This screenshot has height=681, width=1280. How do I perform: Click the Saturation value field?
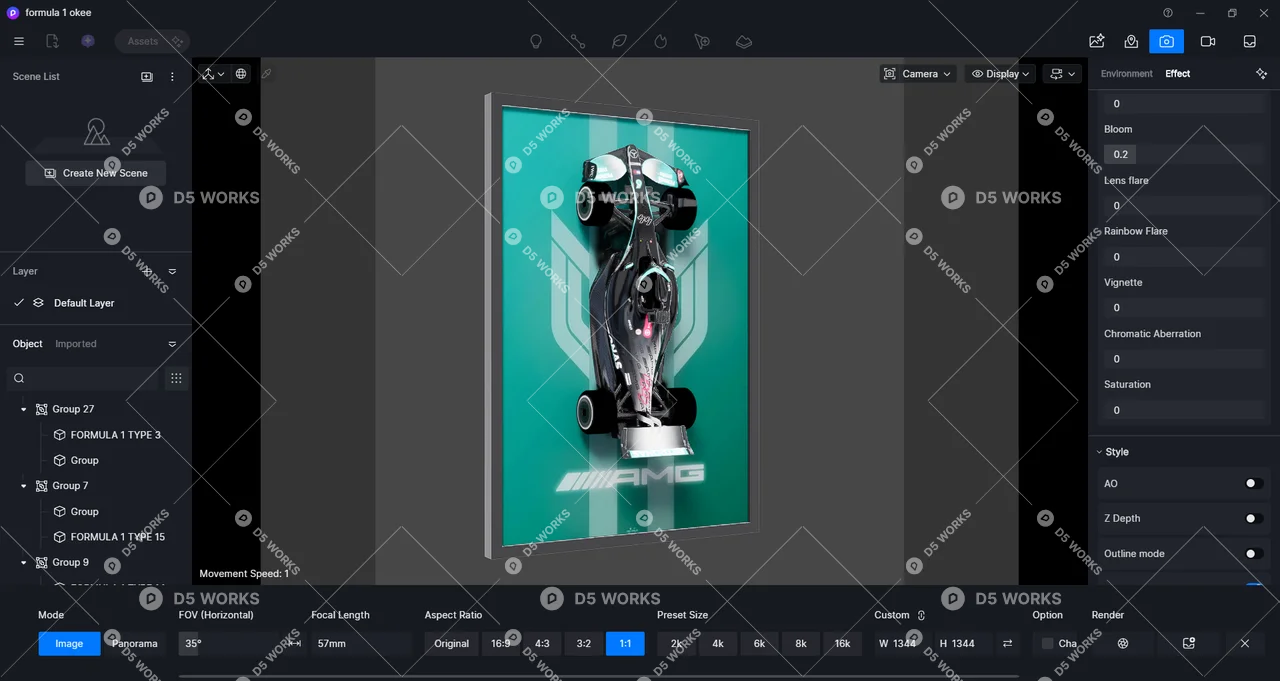click(x=1183, y=410)
